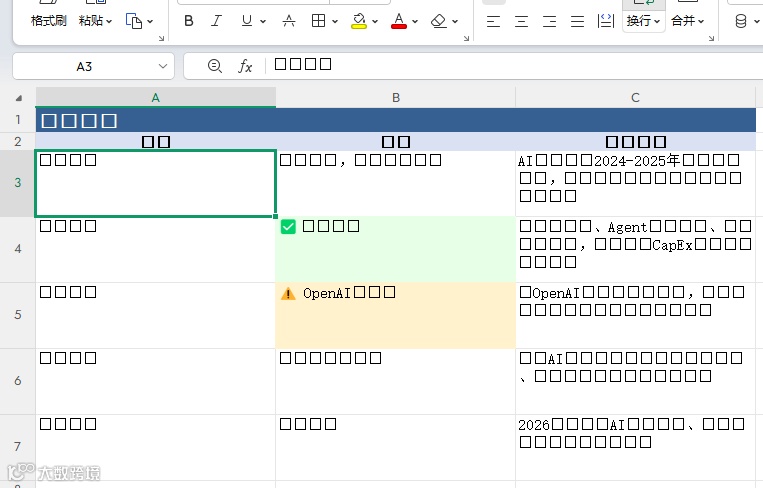Open the Underline style dropdown
The image size is (763, 488).
pos(263,21)
